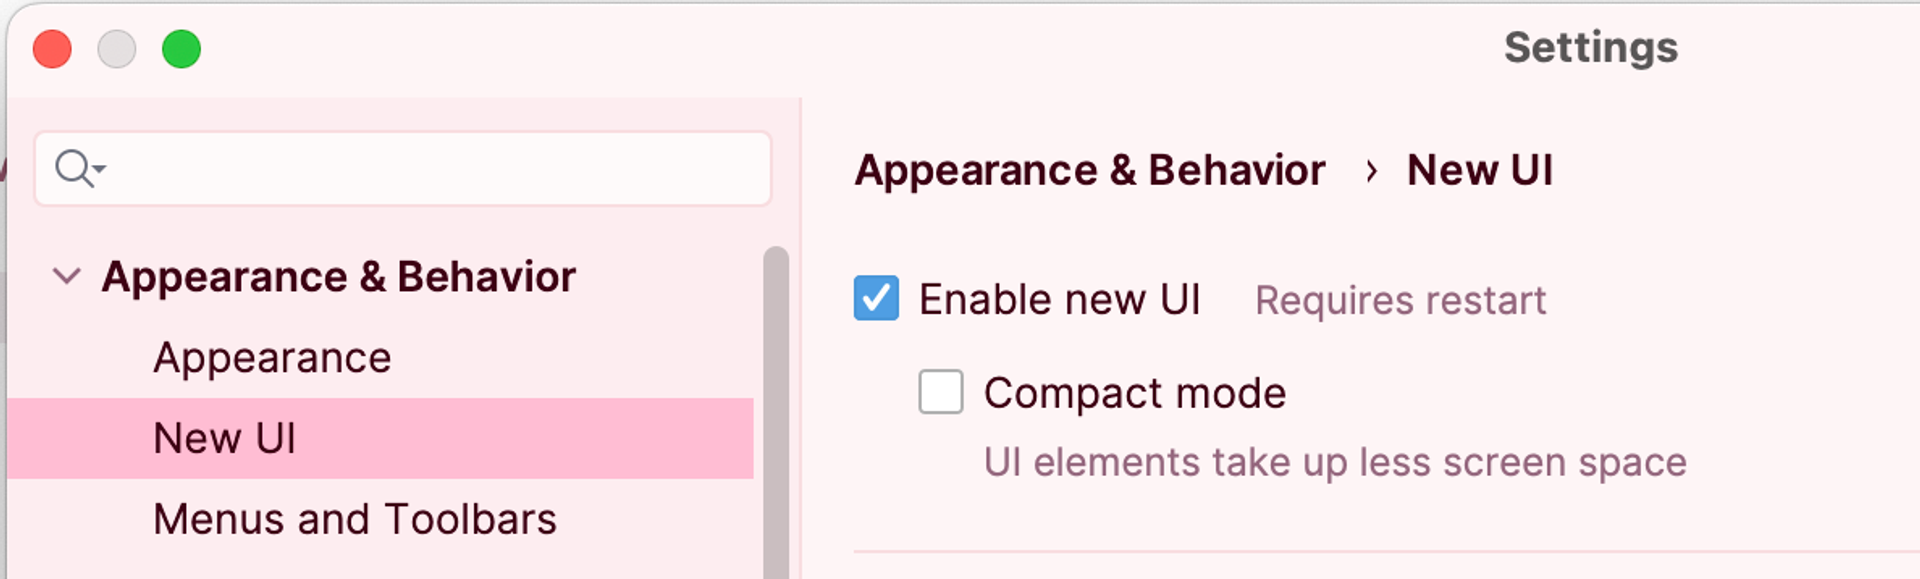Screen dimensions: 1920x579
Task: Click the search magnifier icon
Action: (x=73, y=168)
